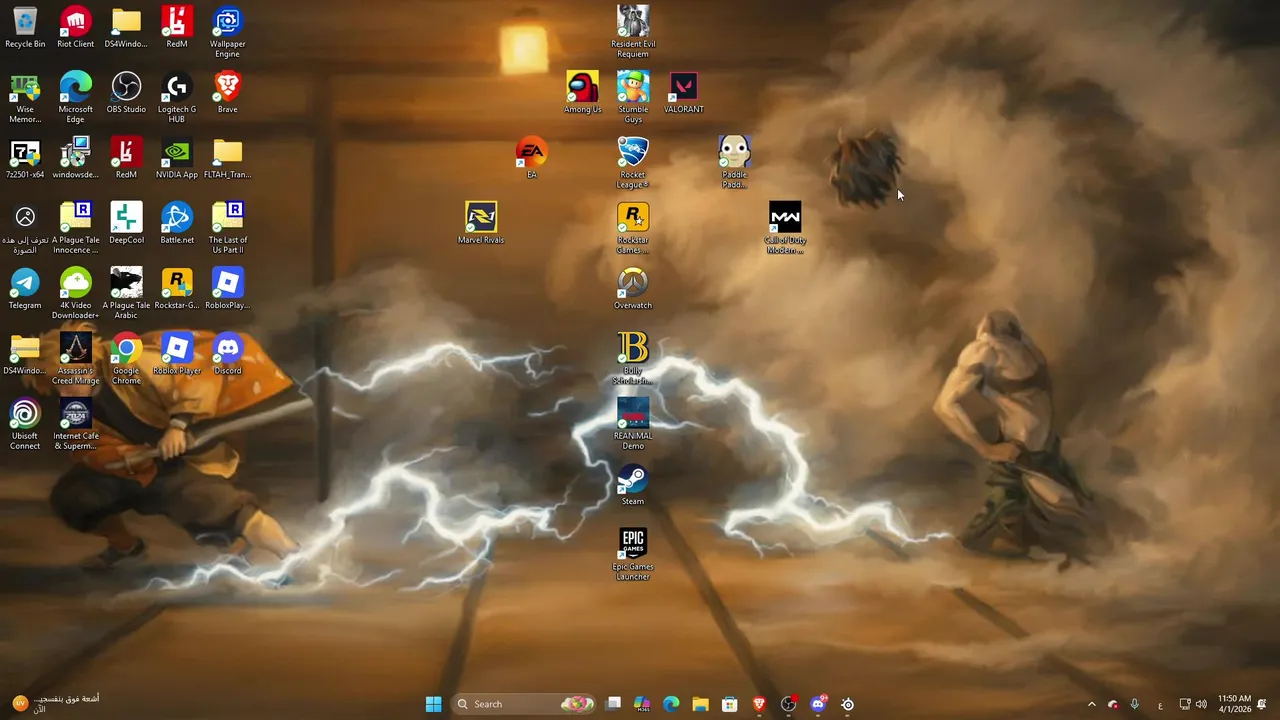The height and width of the screenshot is (720, 1280).
Task: Select the FLTAH_Tran folder
Action: click(x=228, y=158)
